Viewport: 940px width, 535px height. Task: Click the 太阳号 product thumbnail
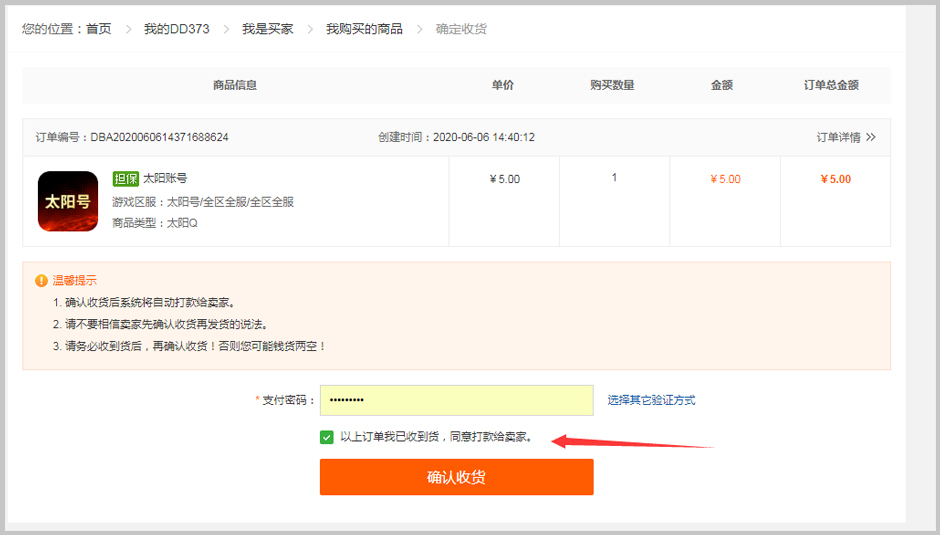point(68,202)
